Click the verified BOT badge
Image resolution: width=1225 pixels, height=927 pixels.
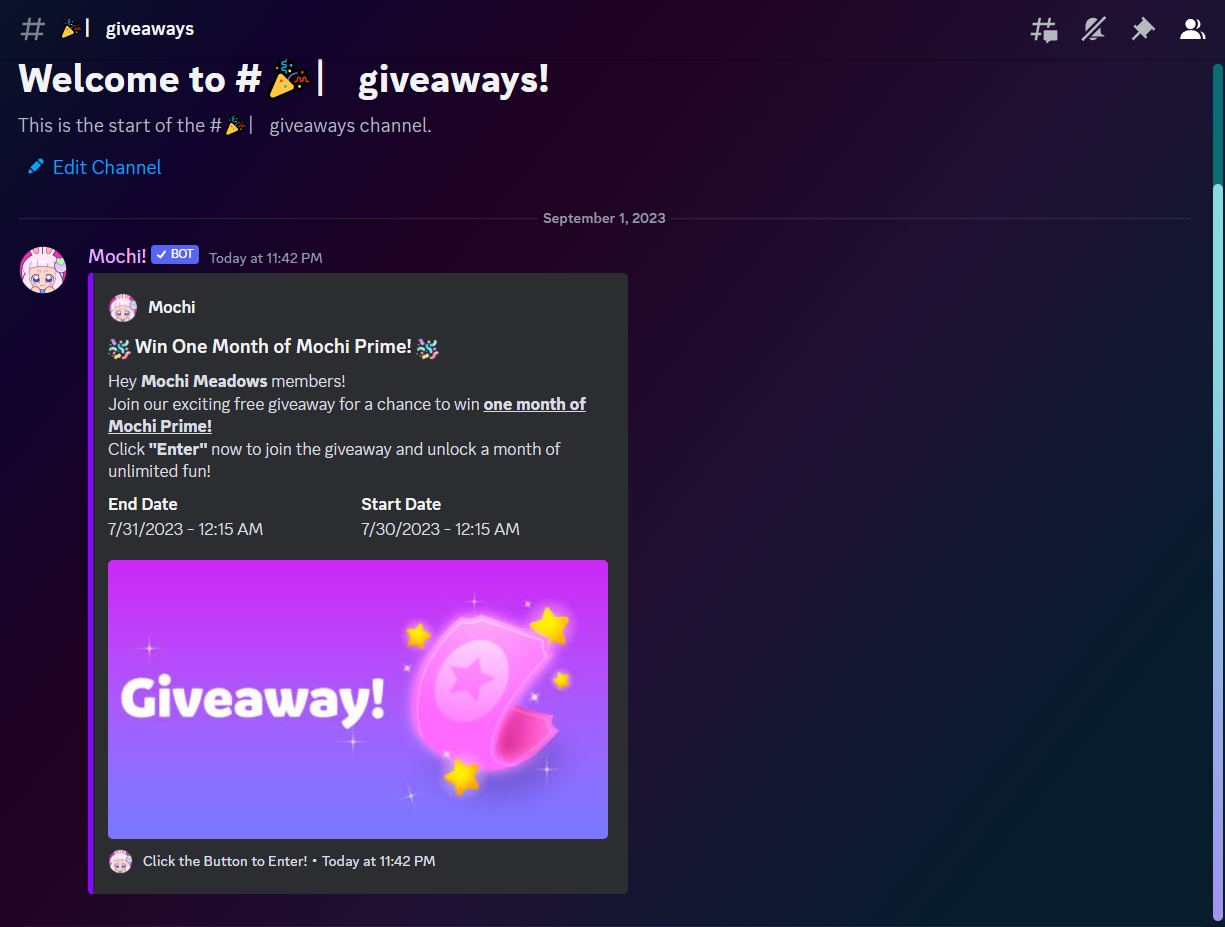[x=175, y=255]
